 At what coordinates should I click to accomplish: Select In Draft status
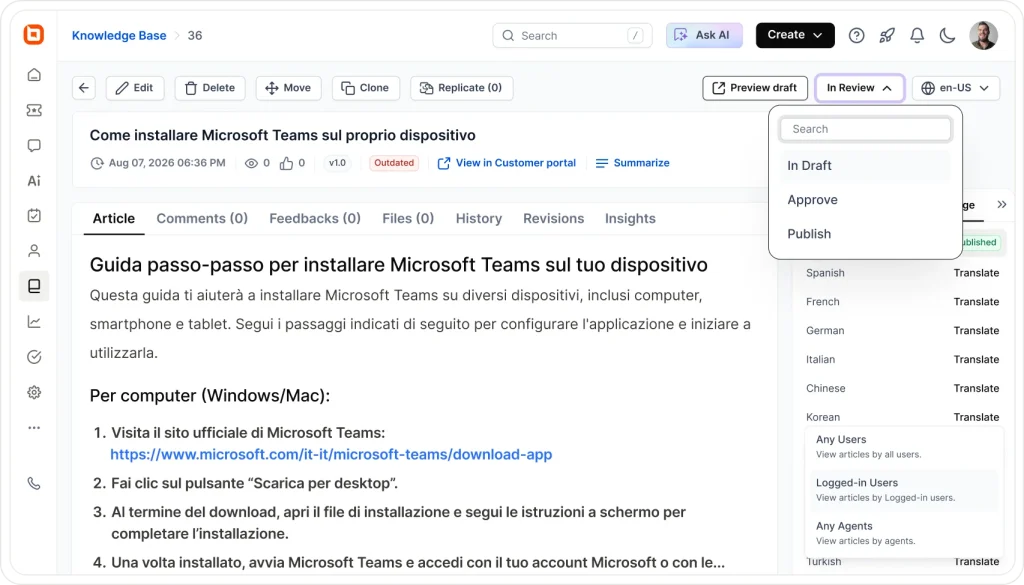(865, 165)
